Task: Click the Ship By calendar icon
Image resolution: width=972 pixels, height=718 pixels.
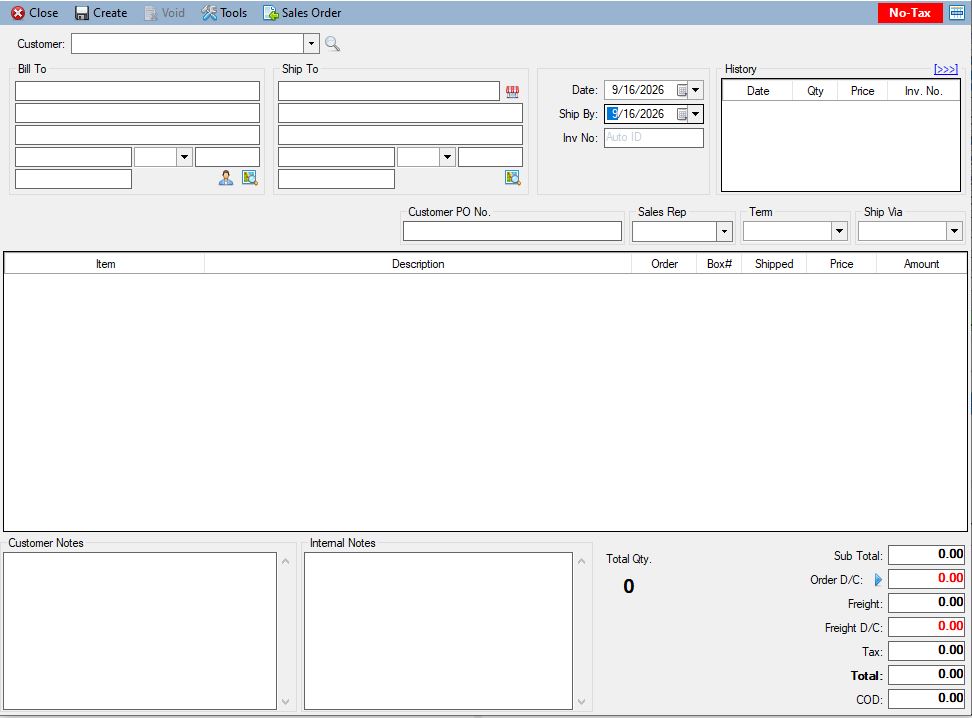Action: point(681,114)
